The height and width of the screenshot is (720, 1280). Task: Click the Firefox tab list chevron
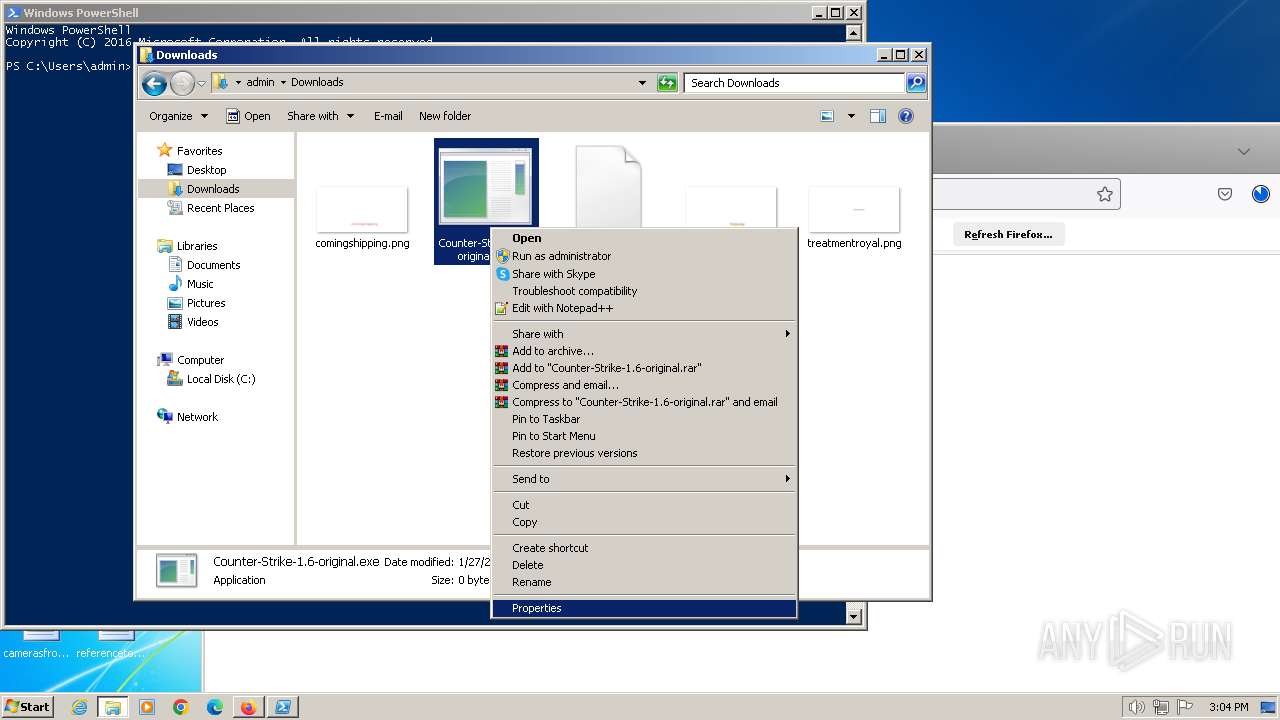1244,152
